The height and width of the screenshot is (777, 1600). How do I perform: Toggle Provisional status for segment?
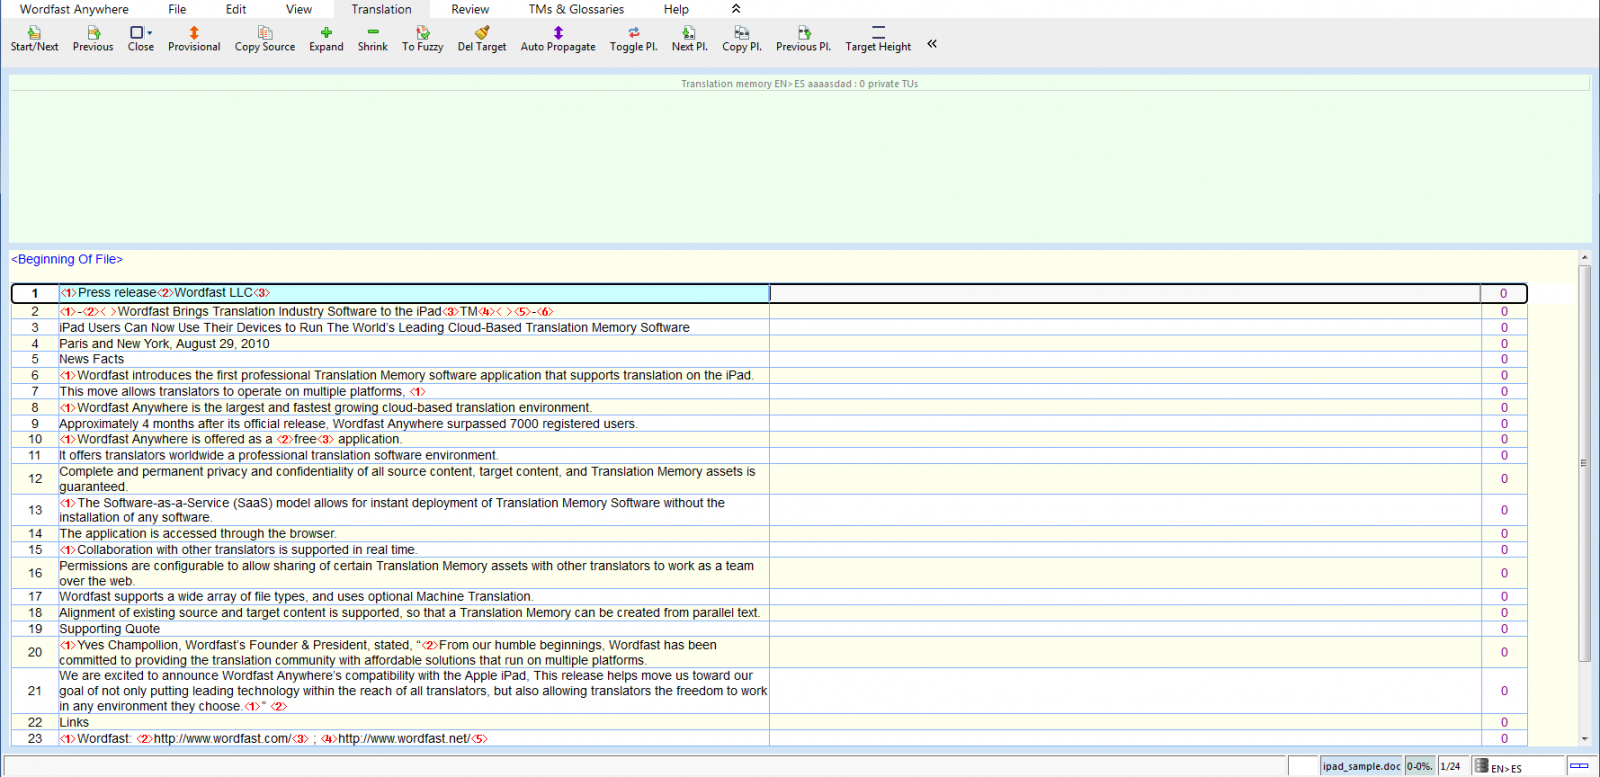click(x=194, y=33)
